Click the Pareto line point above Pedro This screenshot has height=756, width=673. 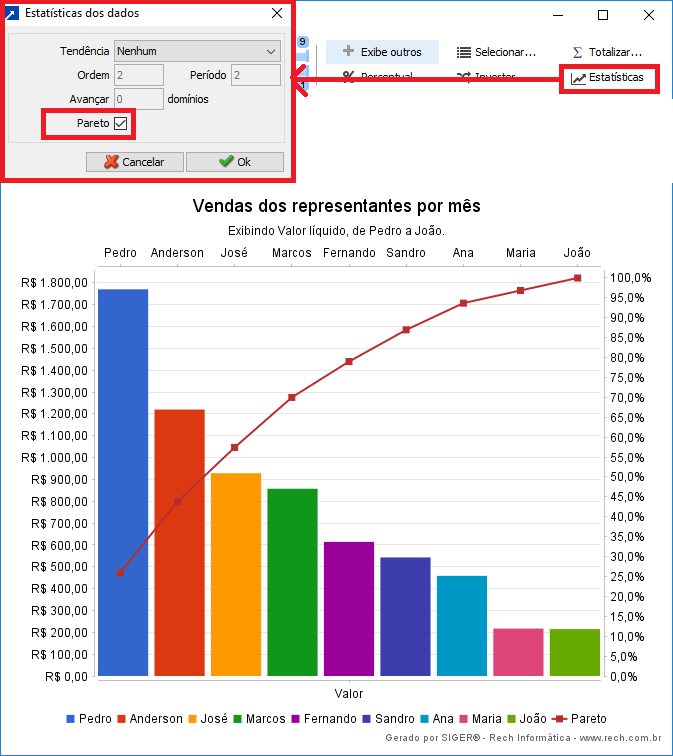point(121,573)
